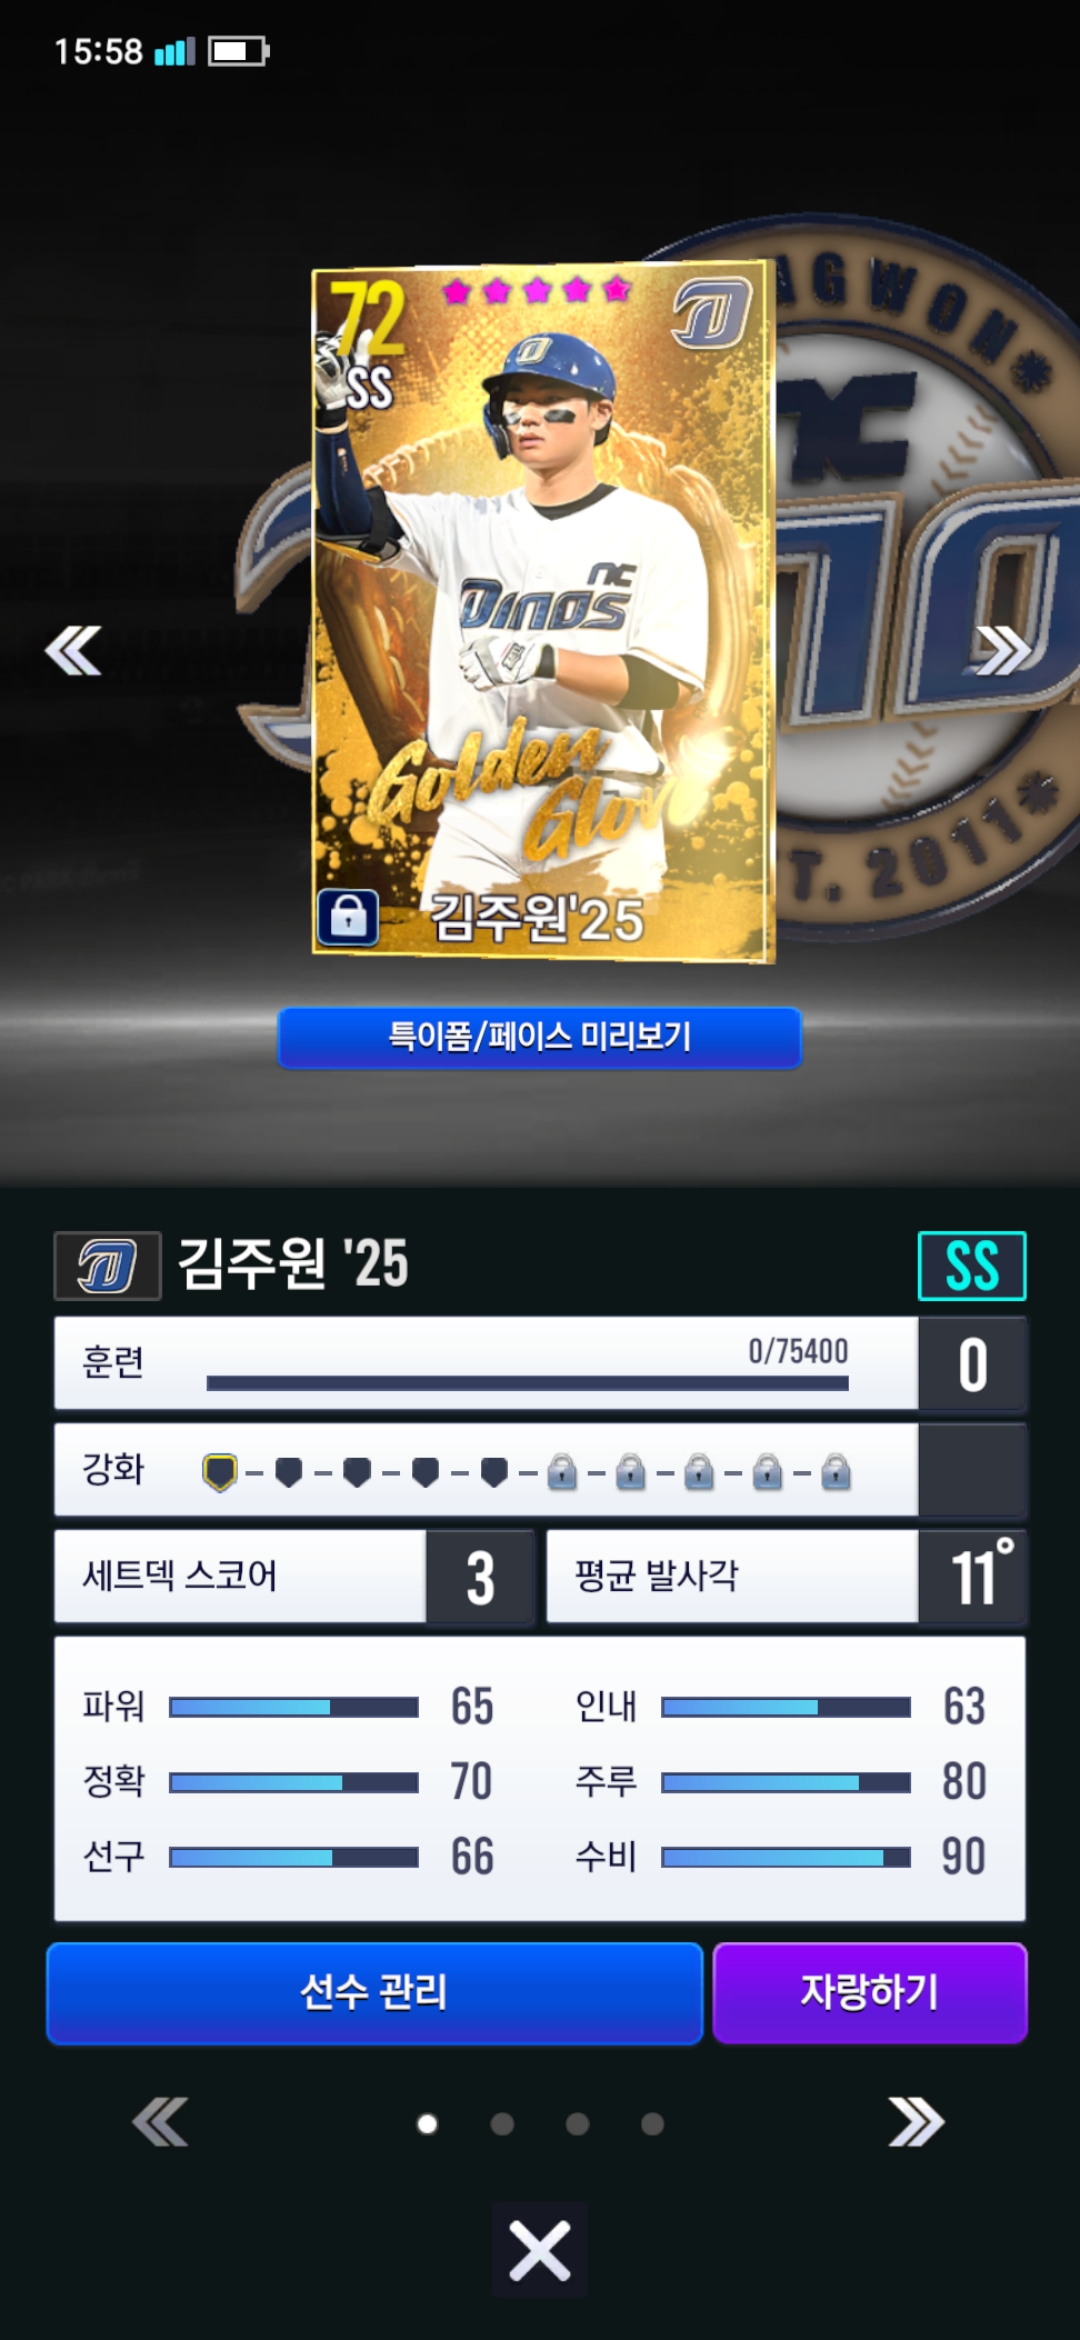The width and height of the screenshot is (1080, 2340).
Task: Switch to the fourth page dot
Action: pos(652,2123)
